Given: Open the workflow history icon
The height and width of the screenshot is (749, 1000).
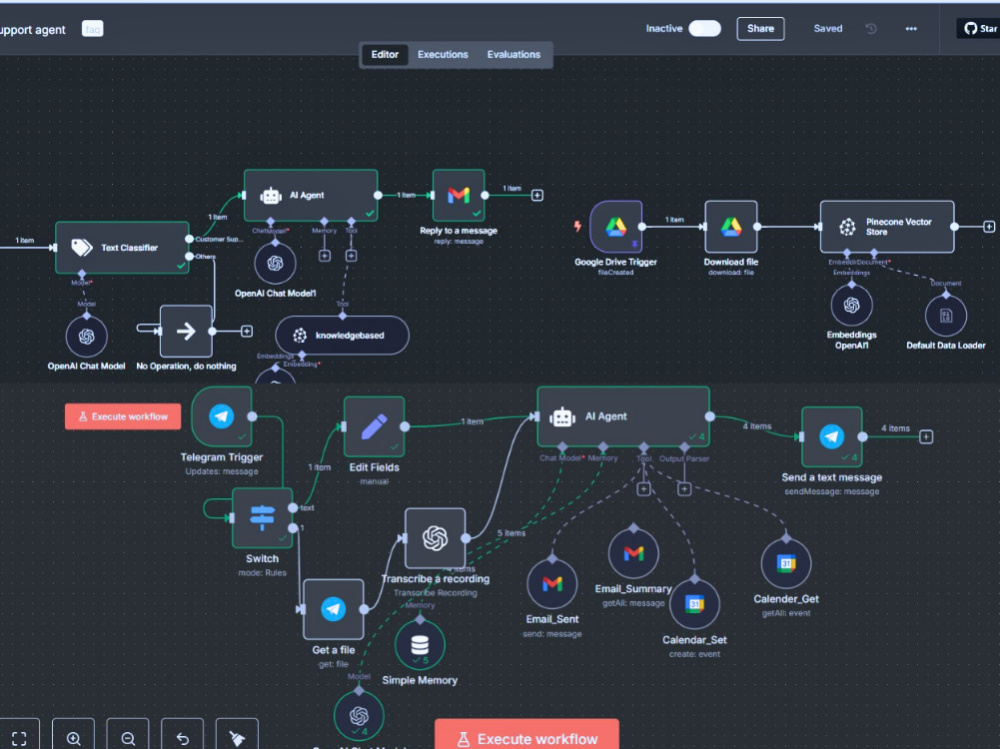Looking at the screenshot, I should (871, 29).
